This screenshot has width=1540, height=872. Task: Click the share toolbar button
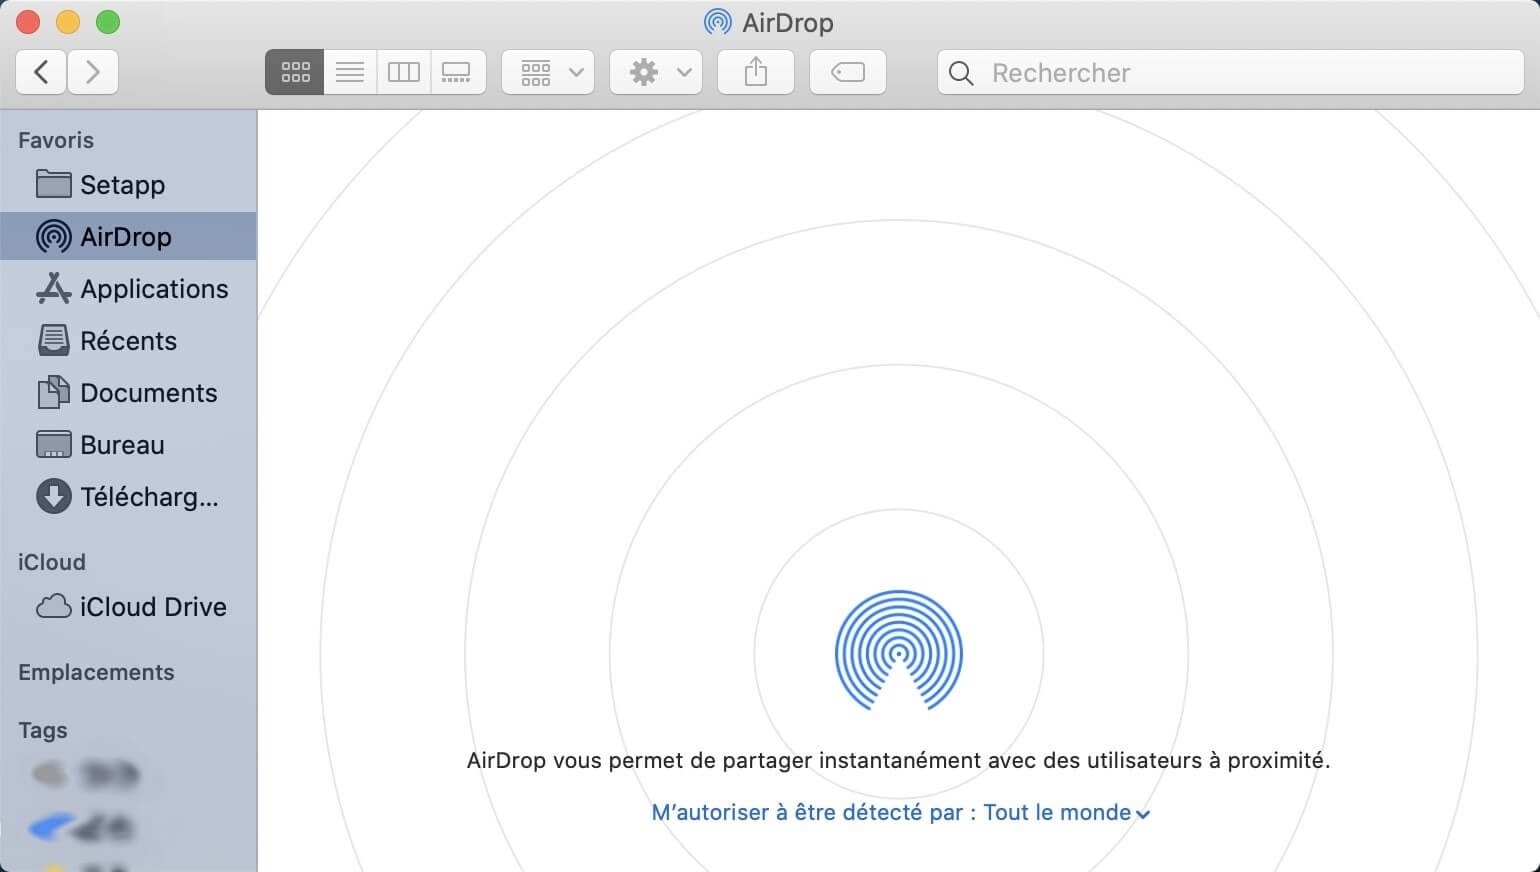click(756, 72)
